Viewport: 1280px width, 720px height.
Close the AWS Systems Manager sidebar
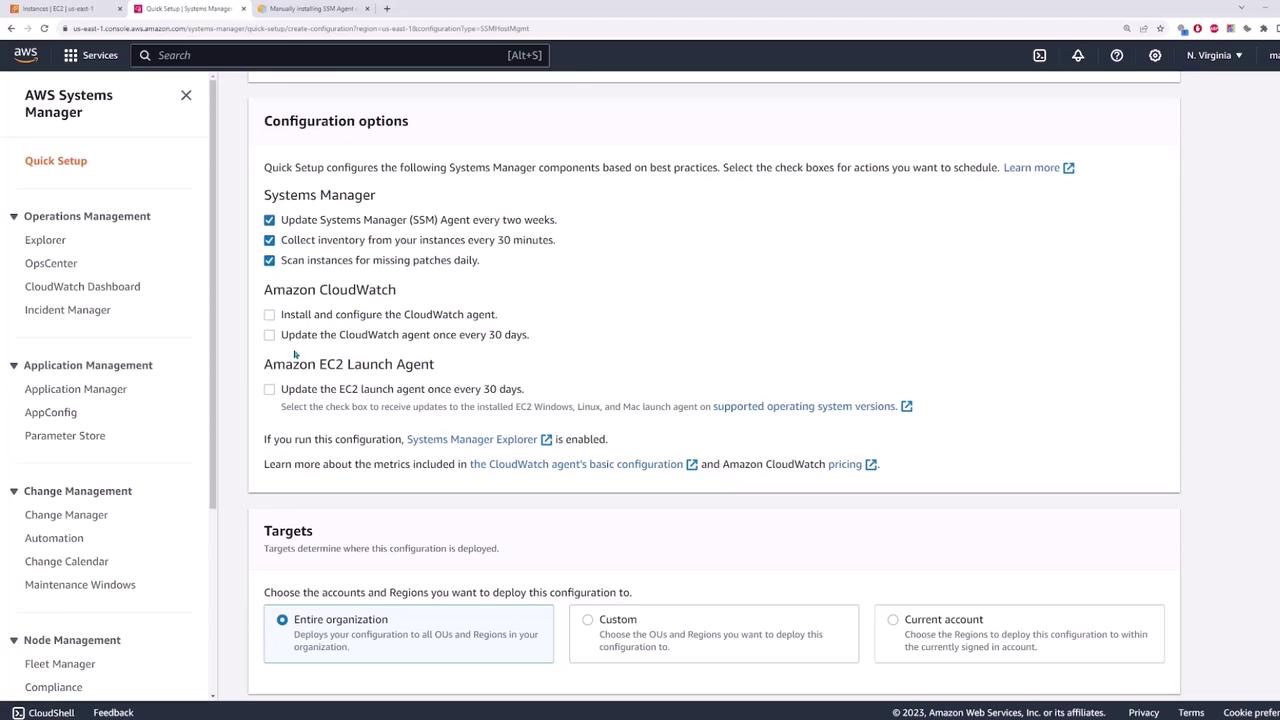tap(186, 95)
